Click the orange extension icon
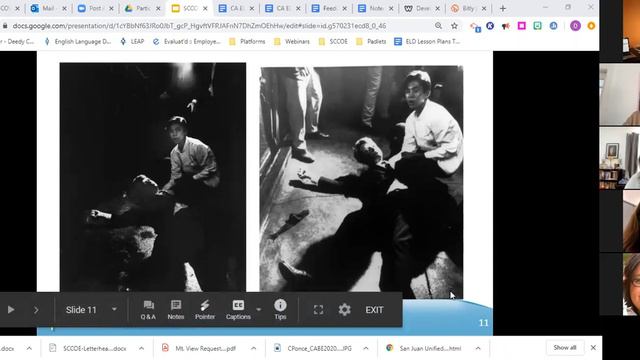640x360 pixels. pos(591,26)
